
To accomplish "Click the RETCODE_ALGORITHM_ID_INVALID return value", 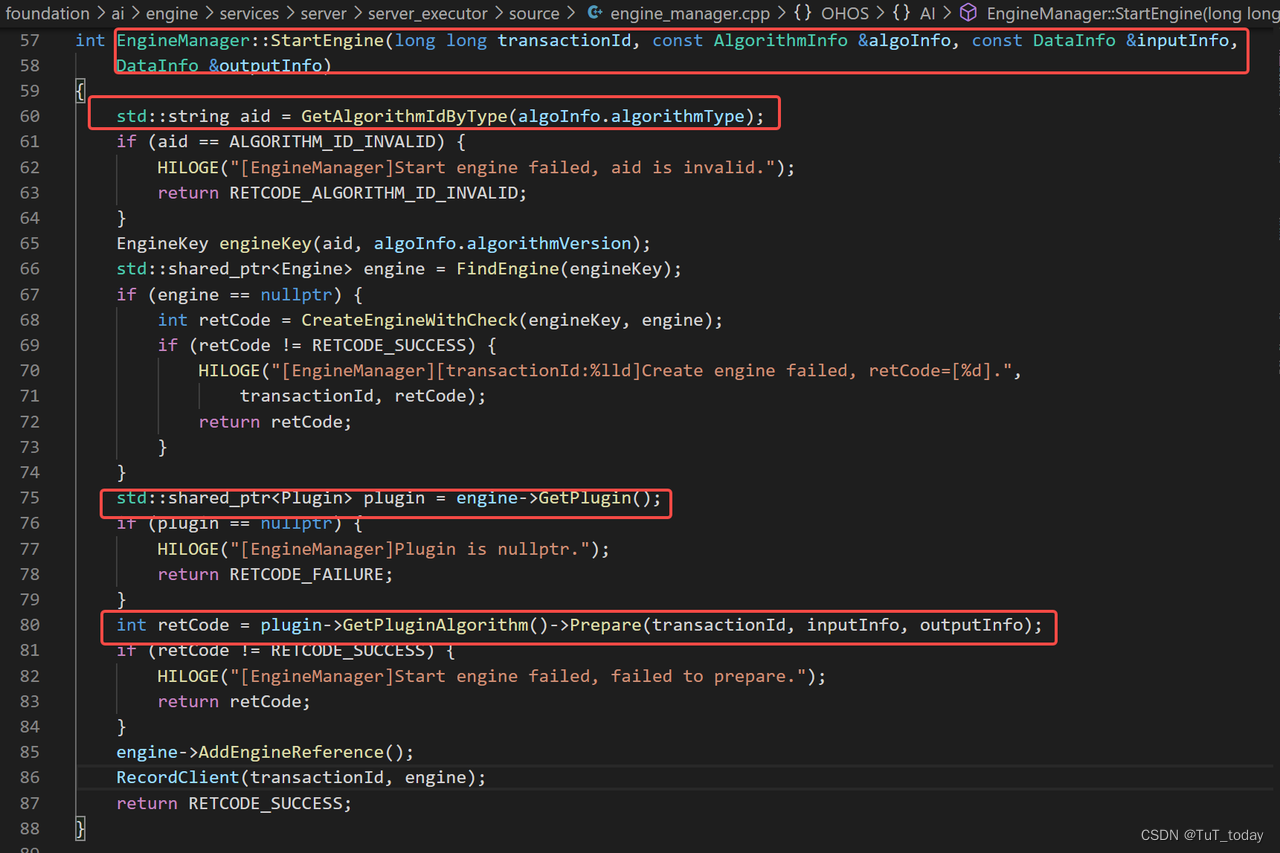I will 373,192.
